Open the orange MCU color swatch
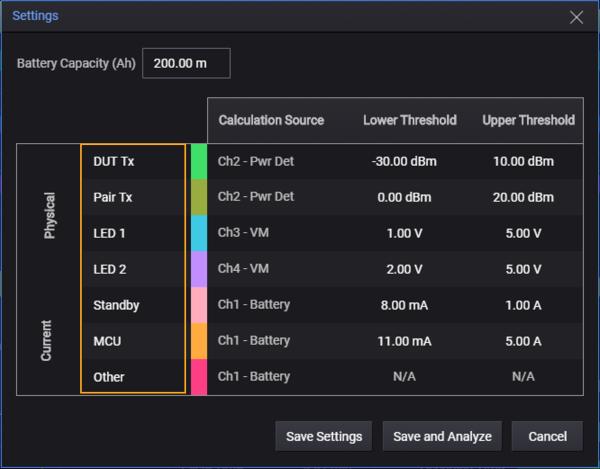 click(x=199, y=341)
